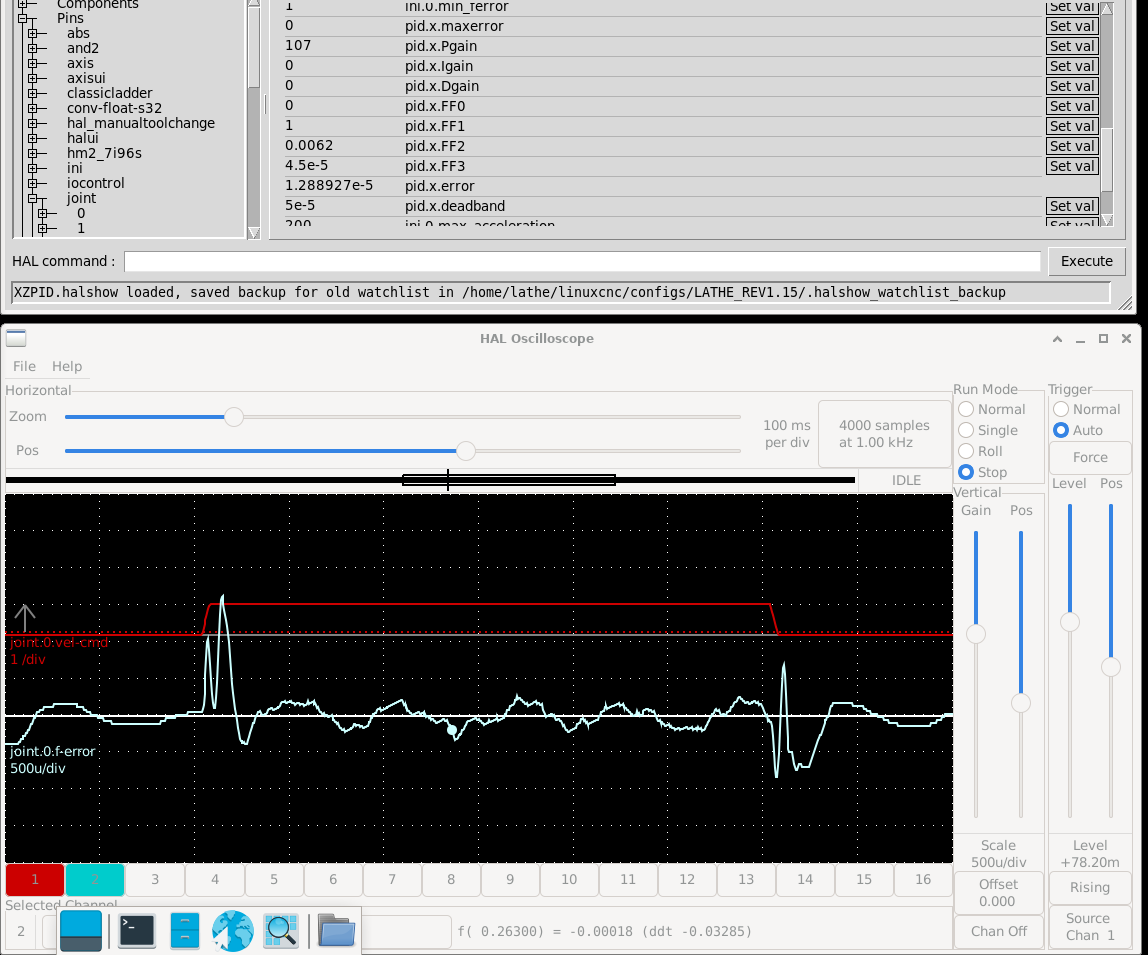This screenshot has width=1148, height=955.
Task: Adjust the horizontal Zoom slider
Action: [234, 417]
